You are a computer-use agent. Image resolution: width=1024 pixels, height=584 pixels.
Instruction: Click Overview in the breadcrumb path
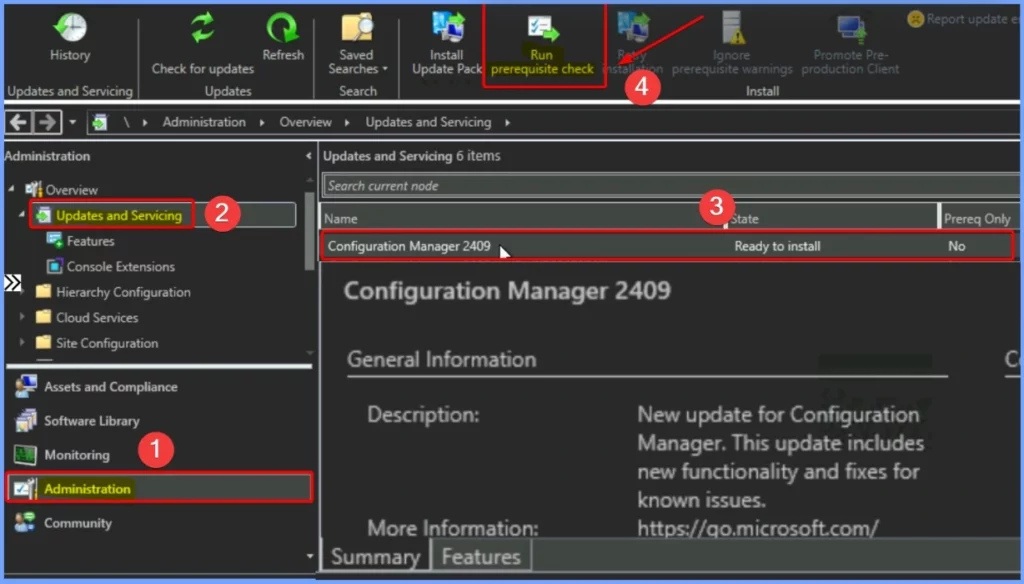click(305, 122)
